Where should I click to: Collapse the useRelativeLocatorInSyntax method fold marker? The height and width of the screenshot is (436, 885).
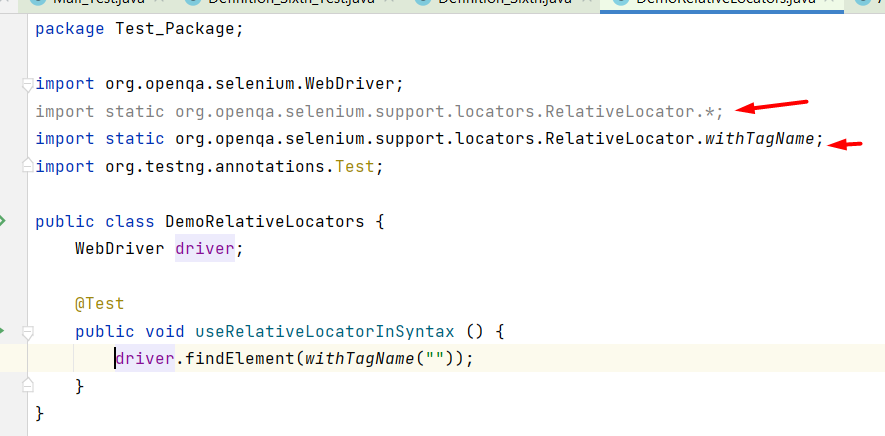tap(29, 331)
